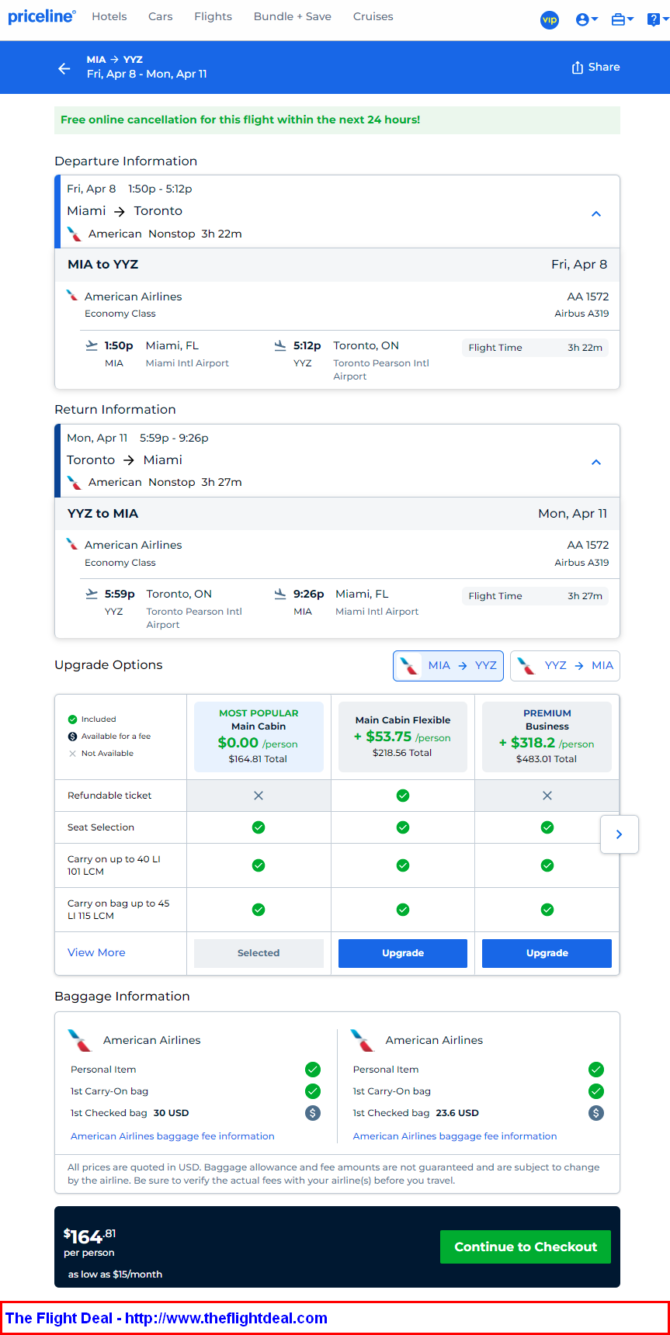The image size is (670, 1335).
Task: Collapse the Toronto to Miami return details
Action: pos(596,462)
